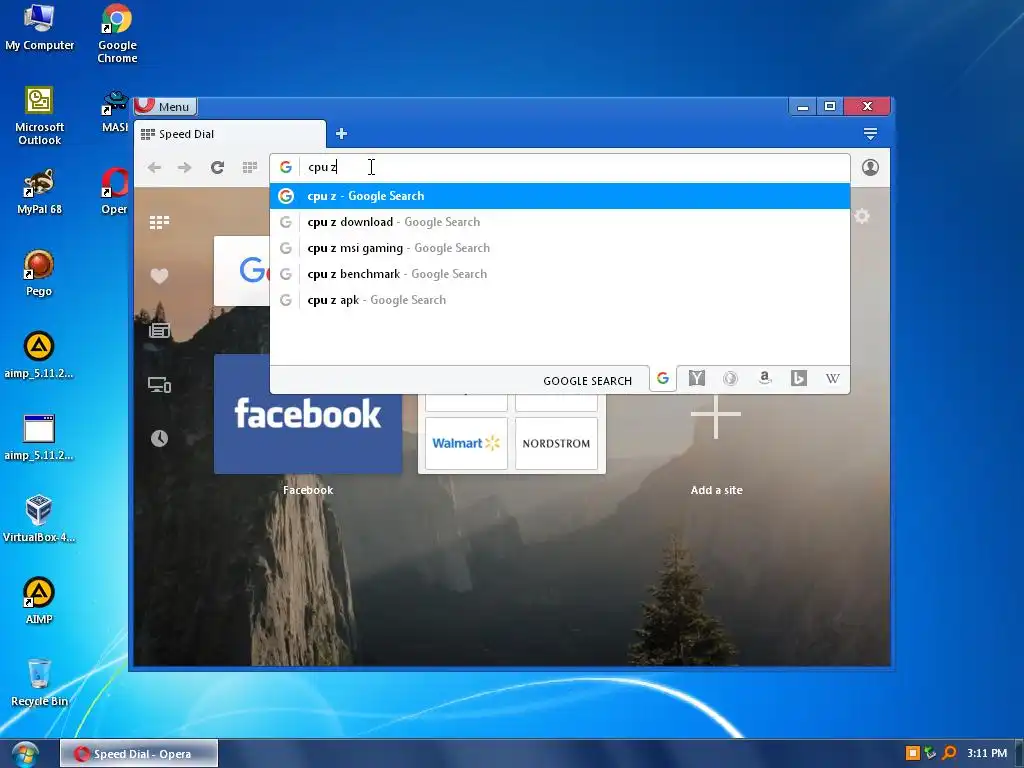This screenshot has width=1024, height=768.
Task: Open the Walmart speed dial tile
Action: click(466, 443)
